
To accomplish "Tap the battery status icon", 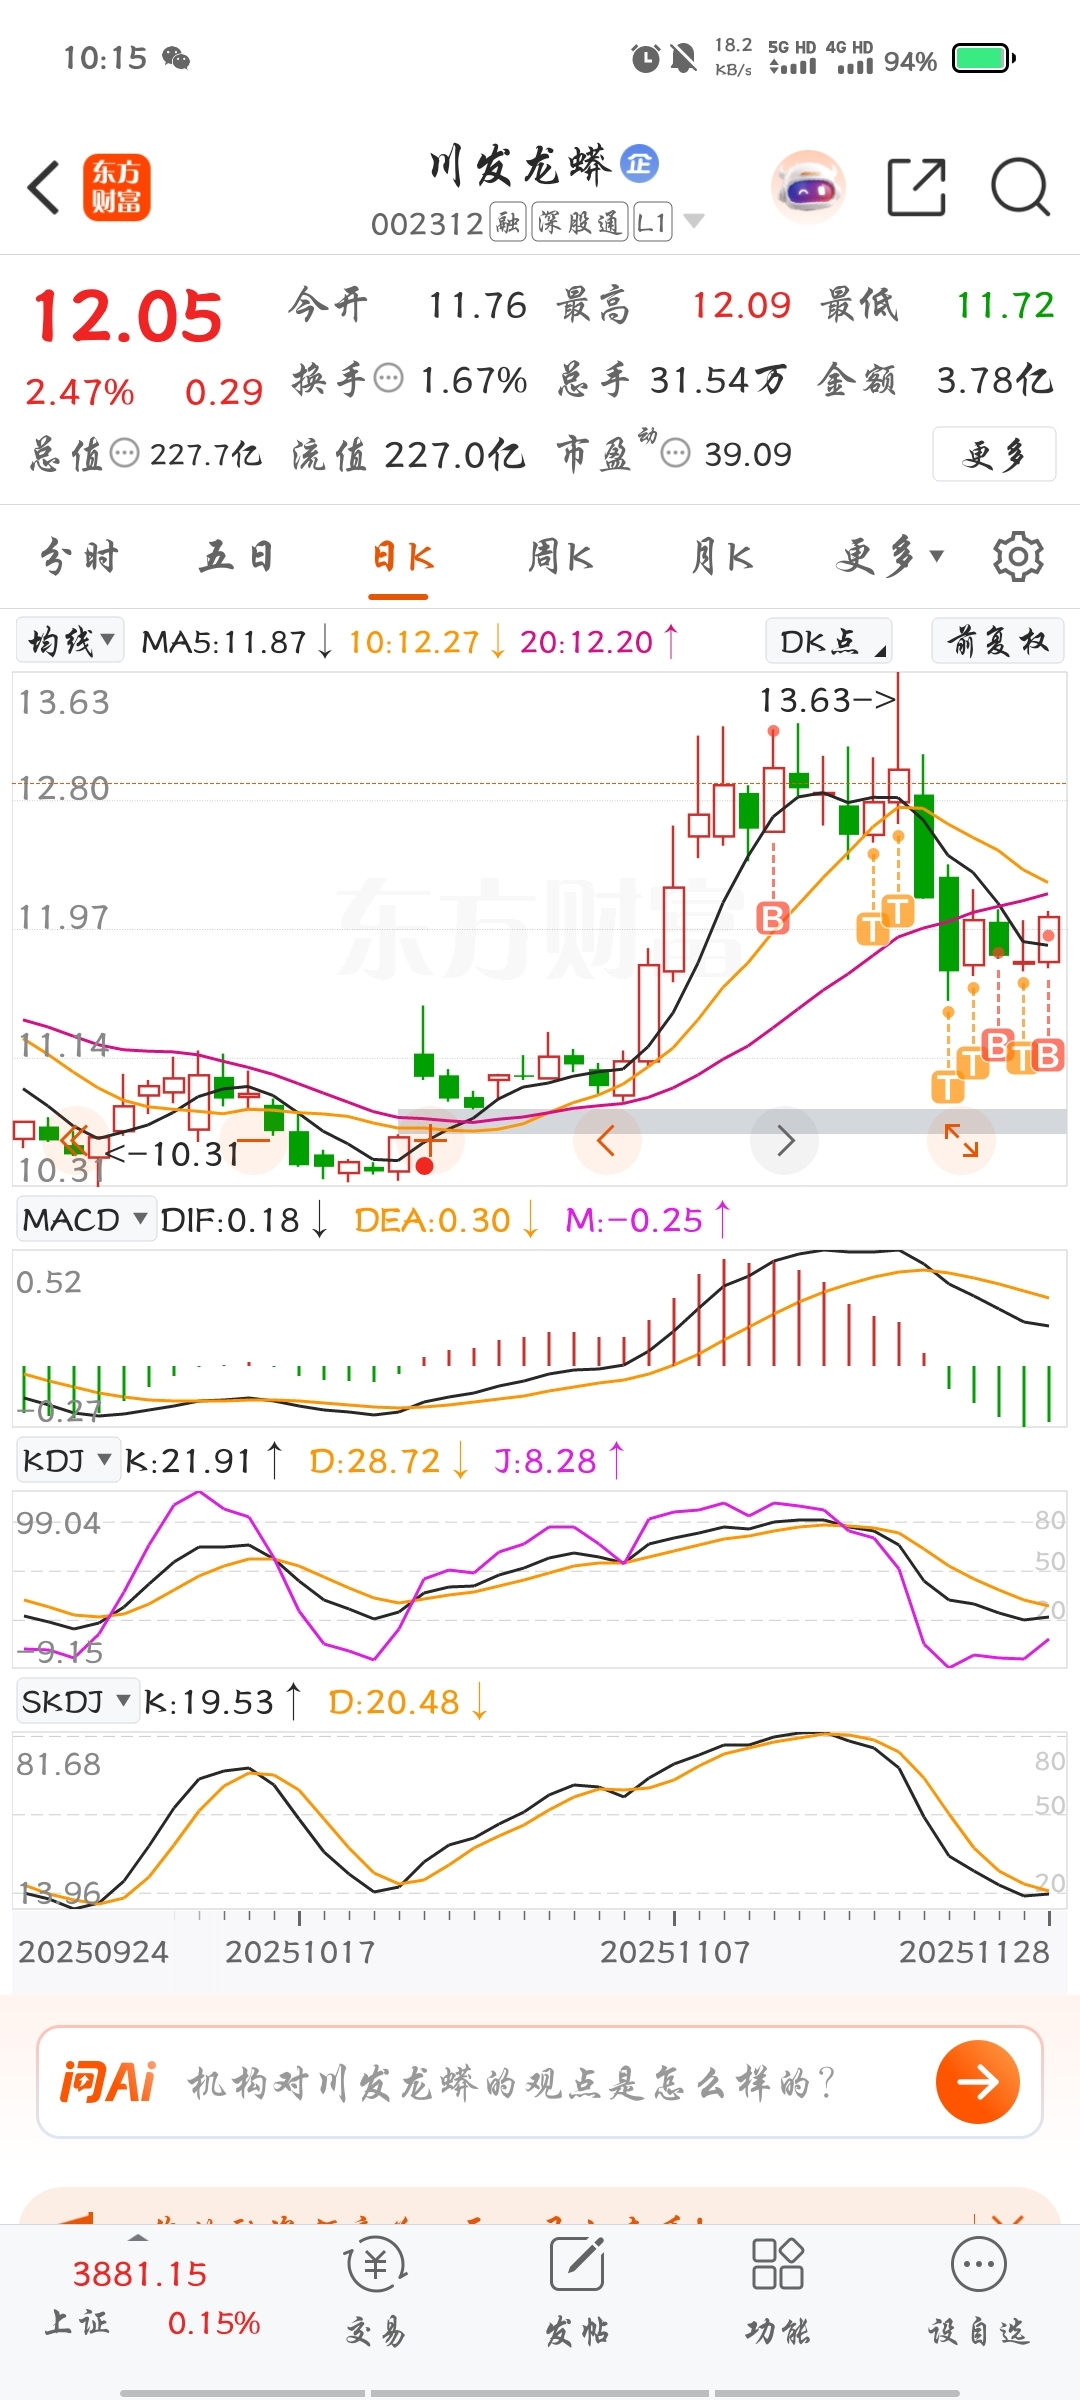I will (984, 59).
